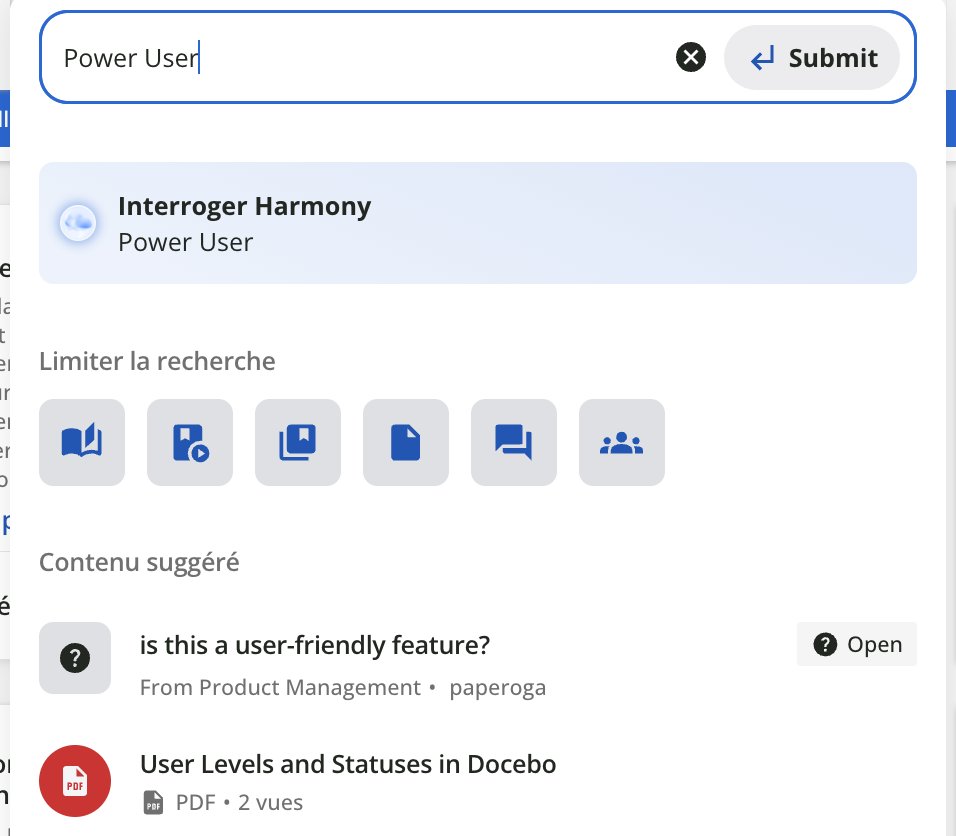Click the "2 vues" view count
The image size is (956, 836).
(x=270, y=803)
